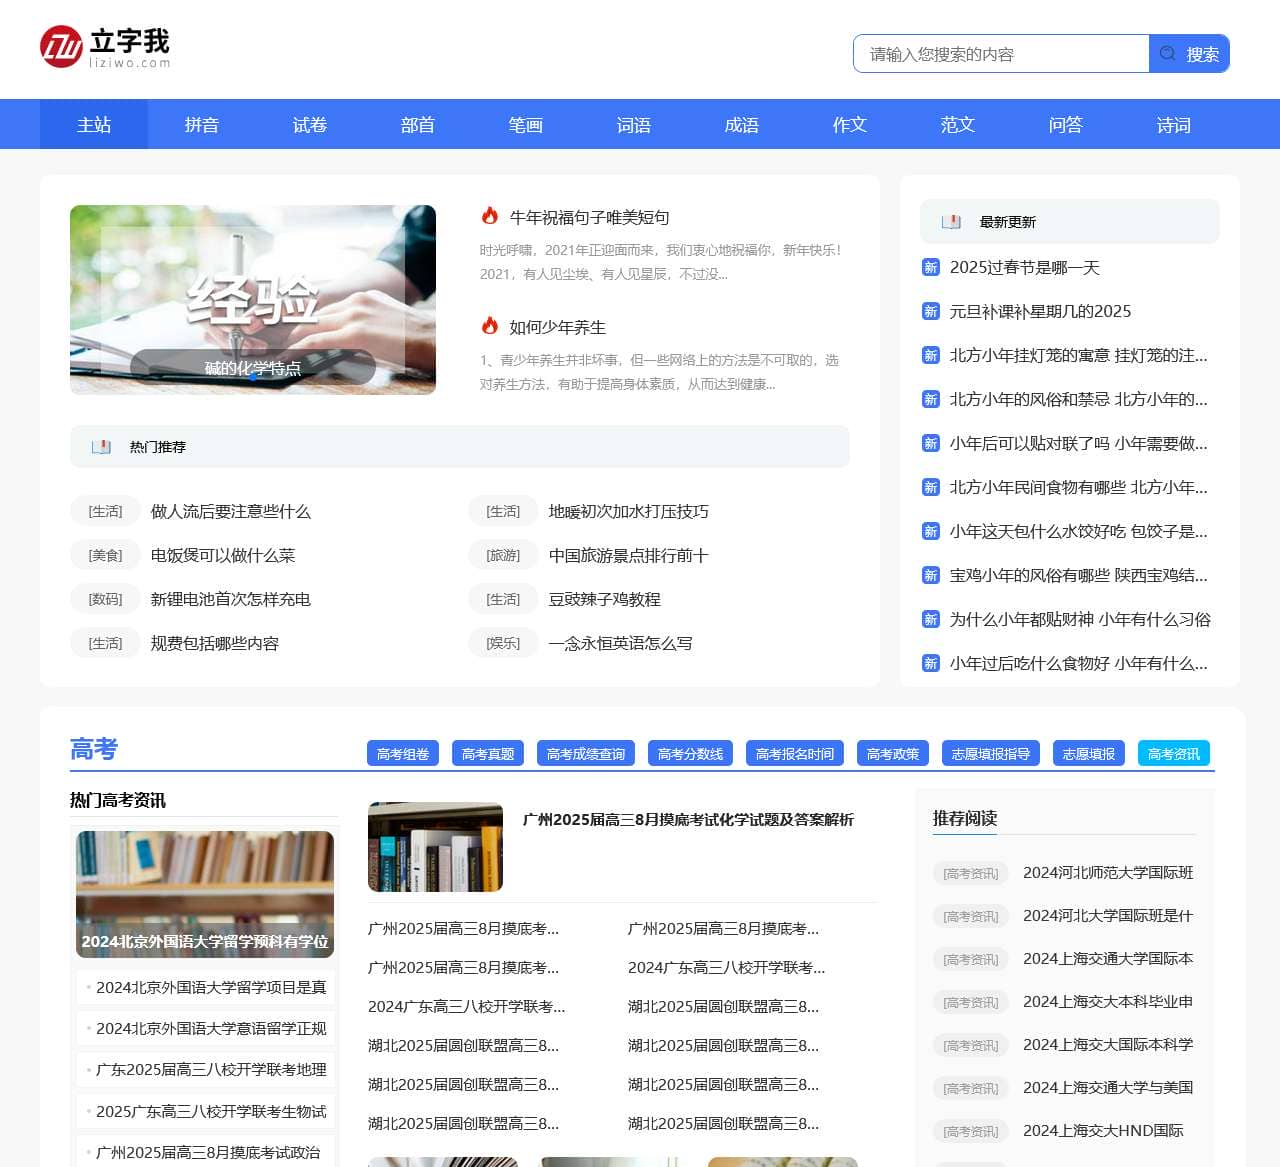1280x1167 pixels.
Task: Click the bookshelf image captioned 2024北京外国语大学留学预科有学位
Action: tap(205, 894)
